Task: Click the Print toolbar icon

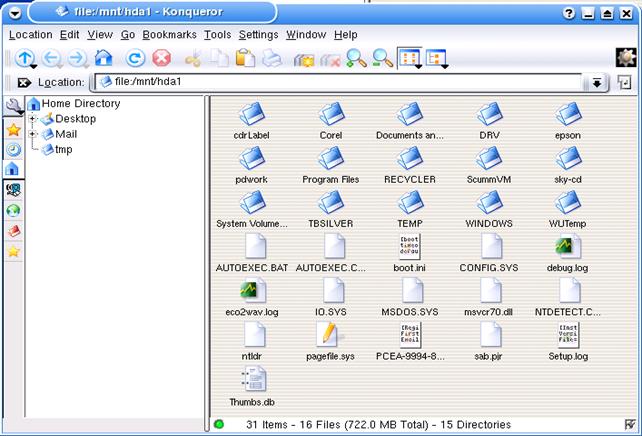Action: [272, 60]
